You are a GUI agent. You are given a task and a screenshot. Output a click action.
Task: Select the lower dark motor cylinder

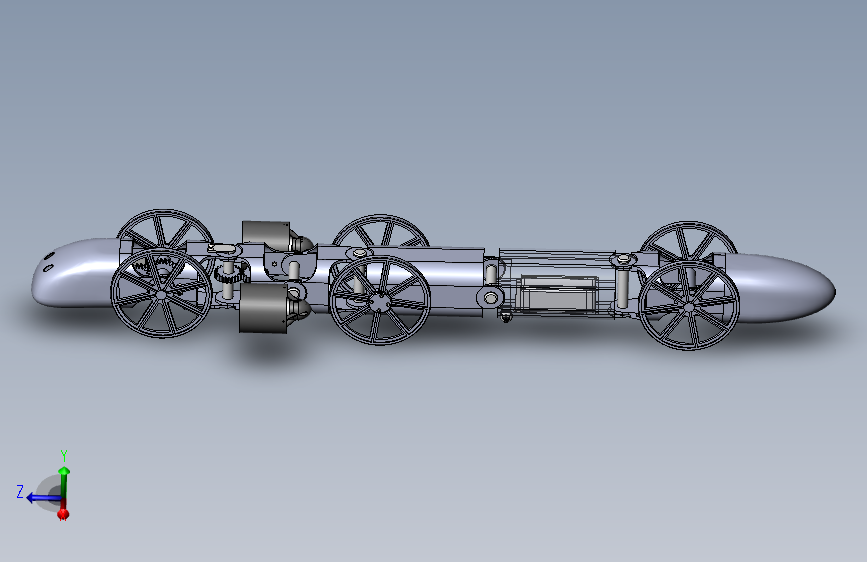point(264,308)
